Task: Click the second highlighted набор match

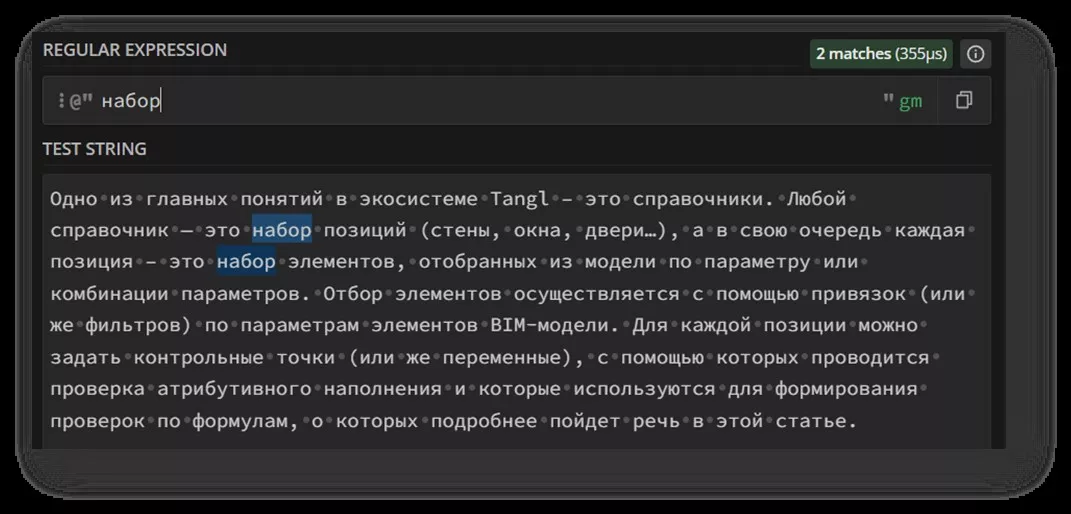Action: (245, 263)
